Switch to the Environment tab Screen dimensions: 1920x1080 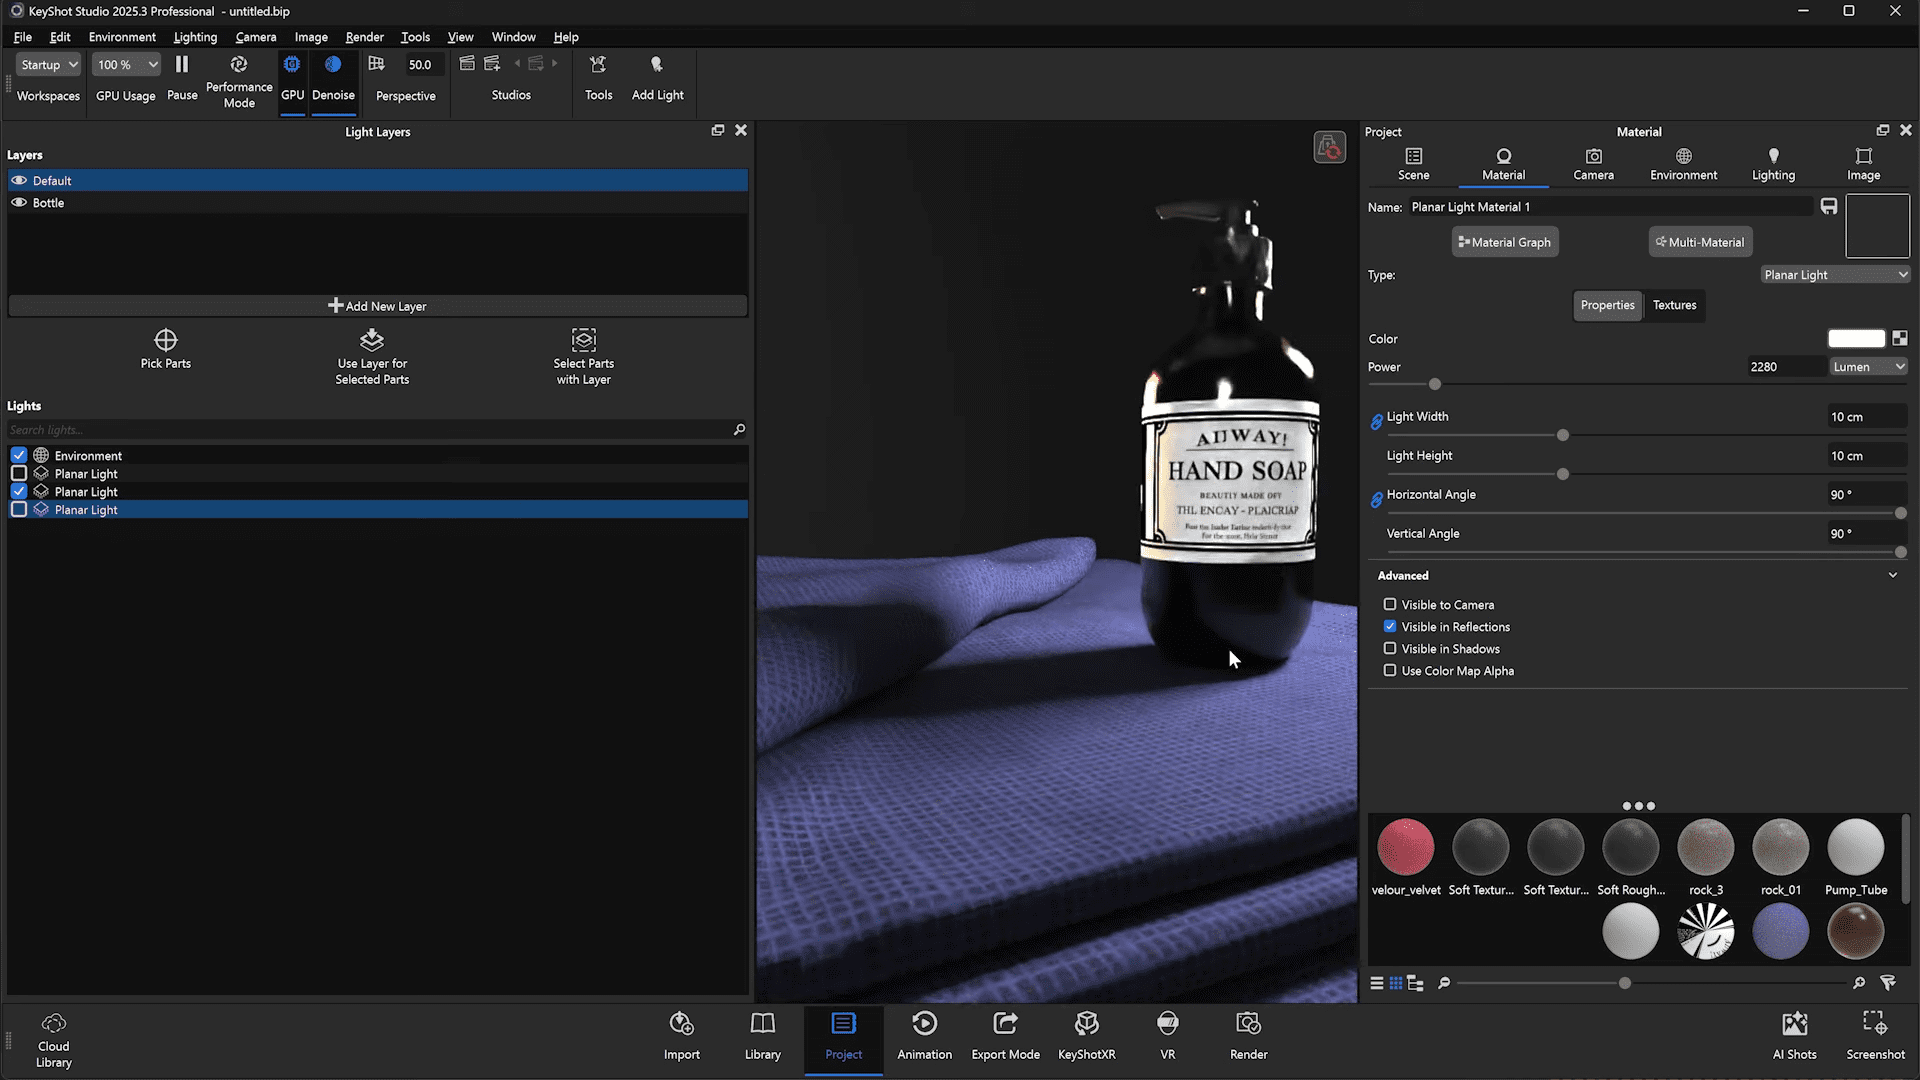tap(1683, 163)
